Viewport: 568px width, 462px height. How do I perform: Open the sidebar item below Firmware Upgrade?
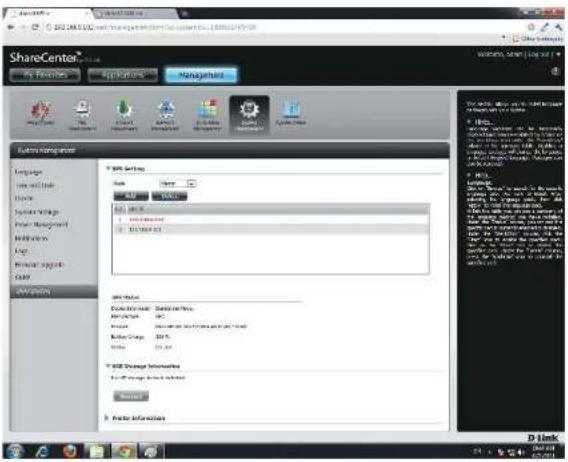(22, 278)
